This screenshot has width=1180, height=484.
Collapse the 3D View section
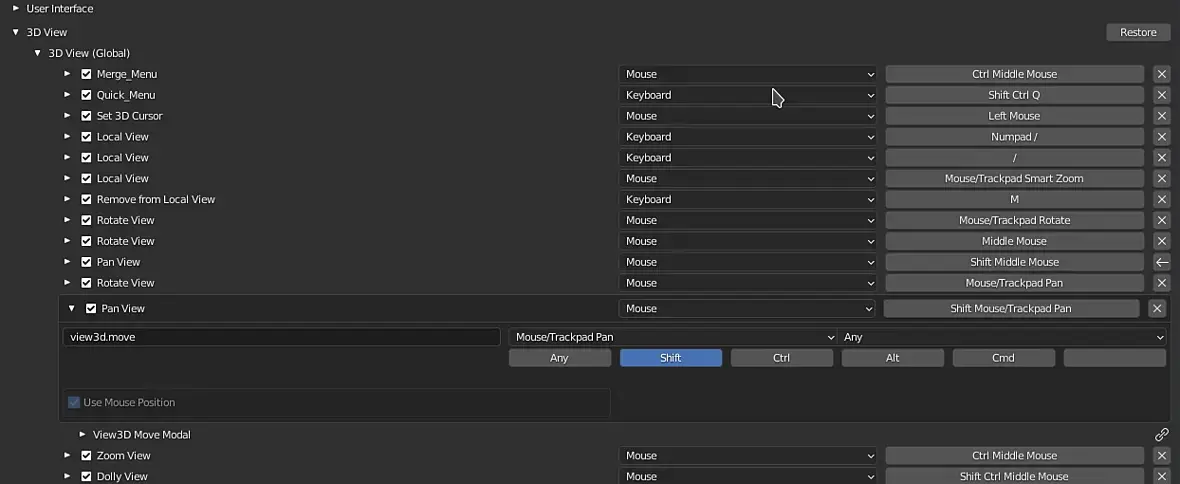point(15,32)
